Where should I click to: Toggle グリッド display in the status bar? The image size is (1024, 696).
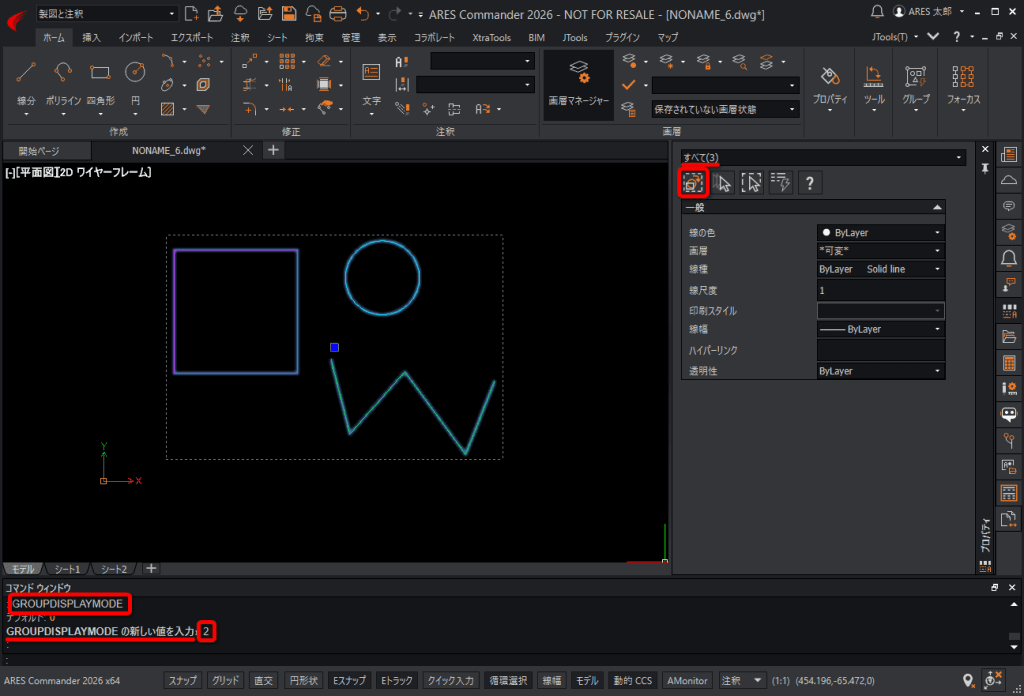coord(225,680)
